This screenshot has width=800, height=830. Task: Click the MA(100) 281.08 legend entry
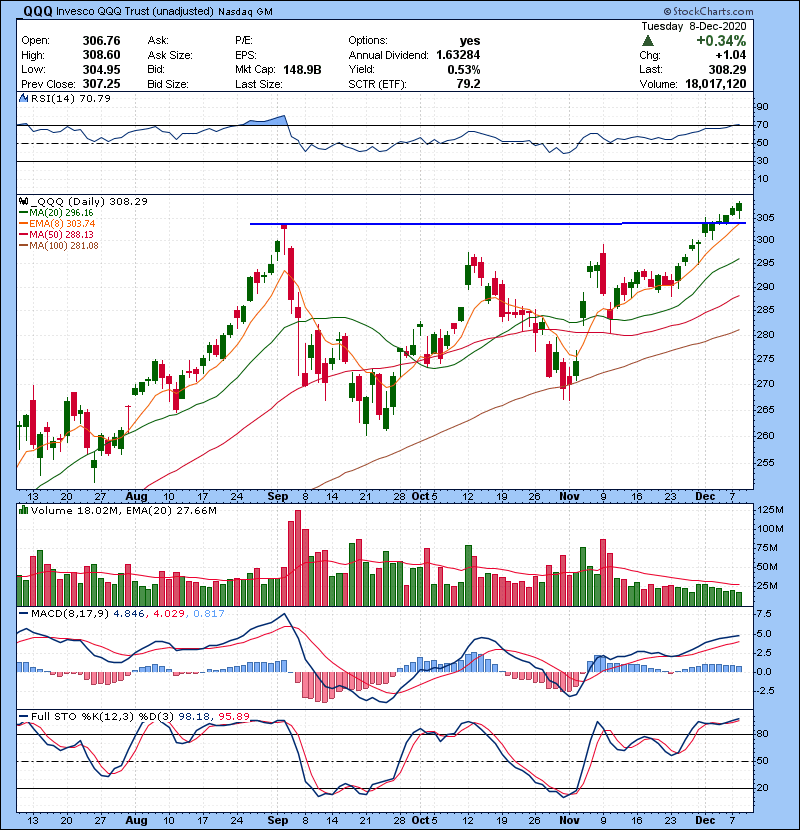coord(59,246)
